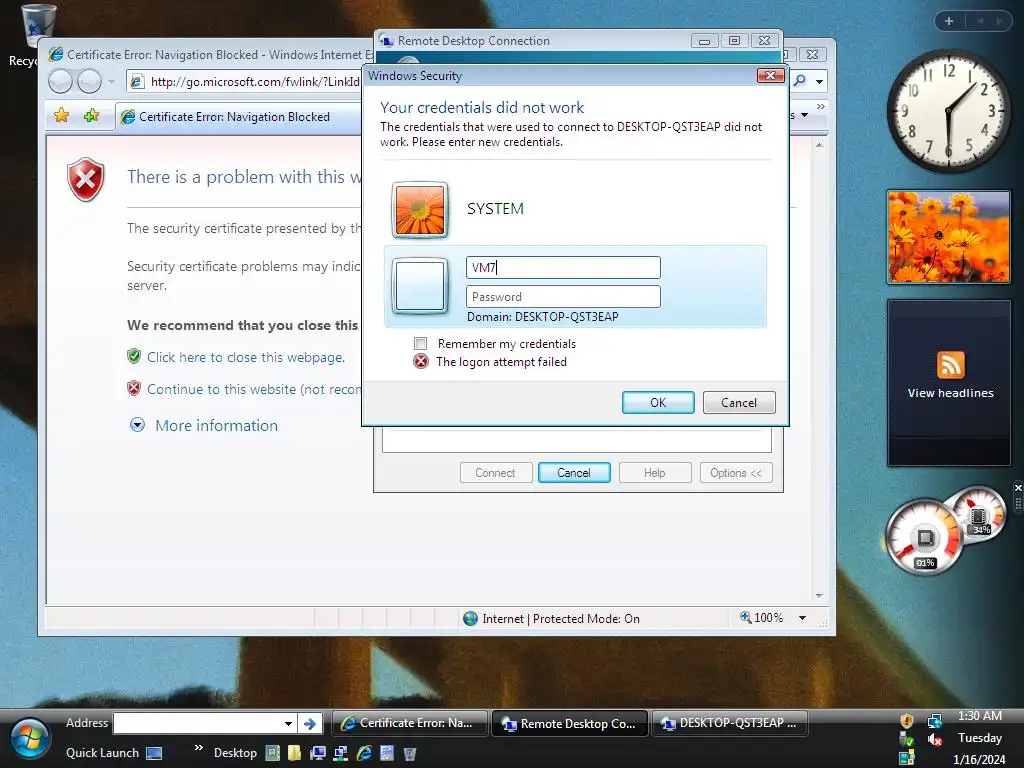Open the zoom level 100% dropdown arrow
The width and height of the screenshot is (1024, 768).
click(802, 618)
